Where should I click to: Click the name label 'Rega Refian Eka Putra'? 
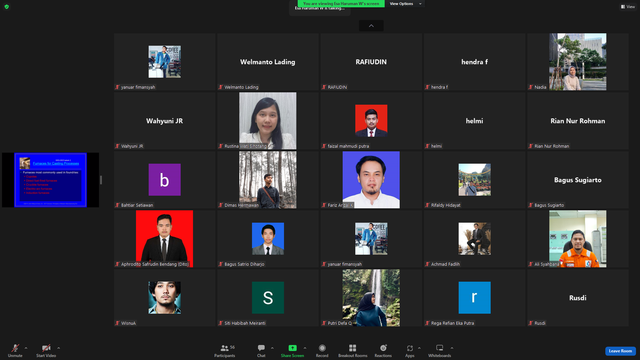point(452,323)
